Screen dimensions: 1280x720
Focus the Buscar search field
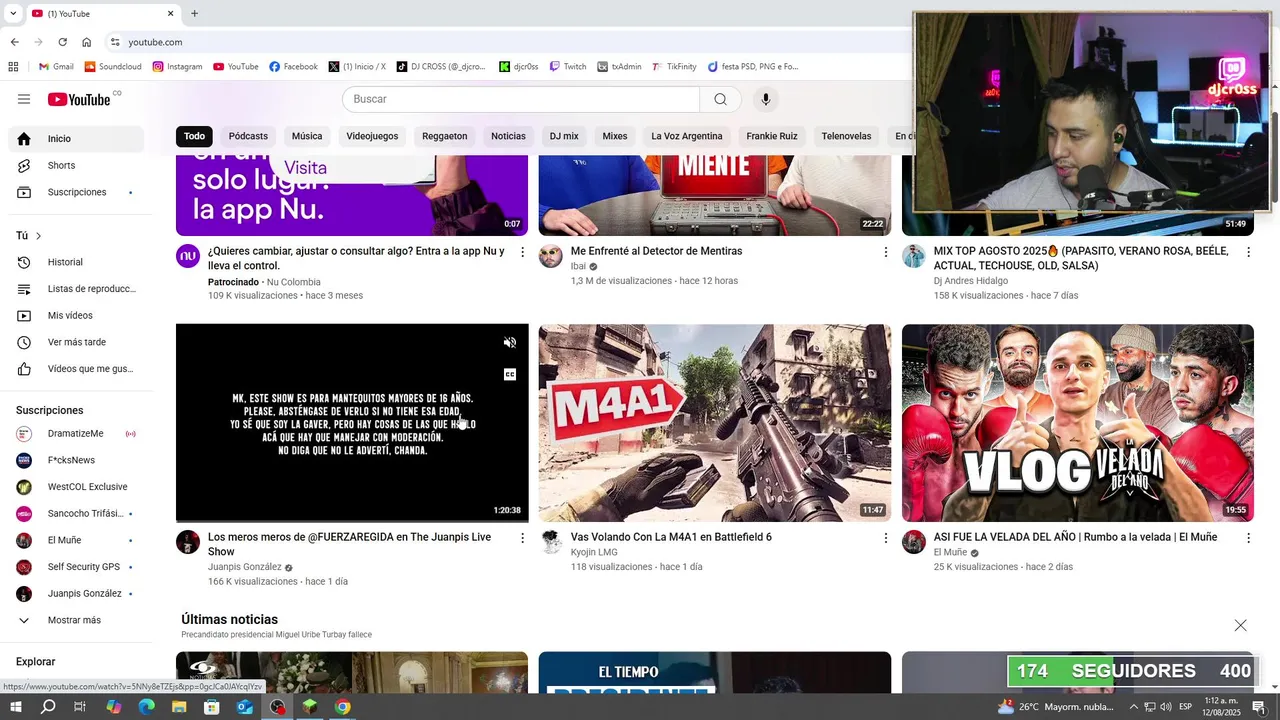(521, 99)
